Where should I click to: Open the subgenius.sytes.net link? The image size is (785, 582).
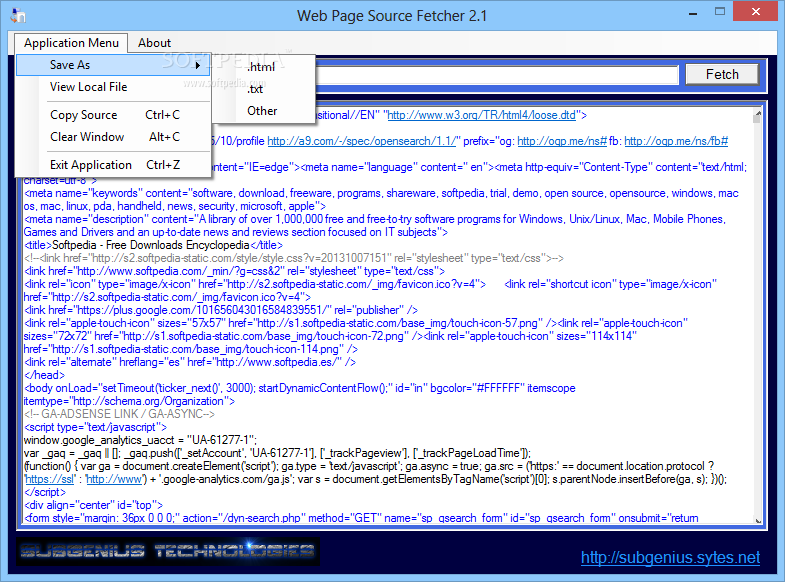(x=670, y=557)
